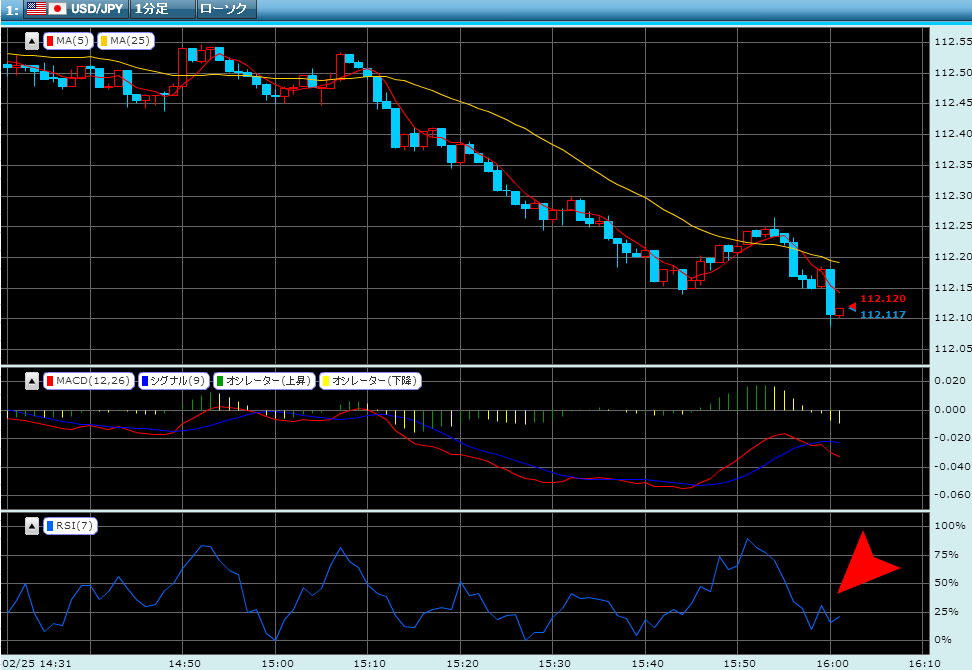The image size is (972, 670).
Task: Select the オシレーター(上昇) label
Action: tap(264, 381)
